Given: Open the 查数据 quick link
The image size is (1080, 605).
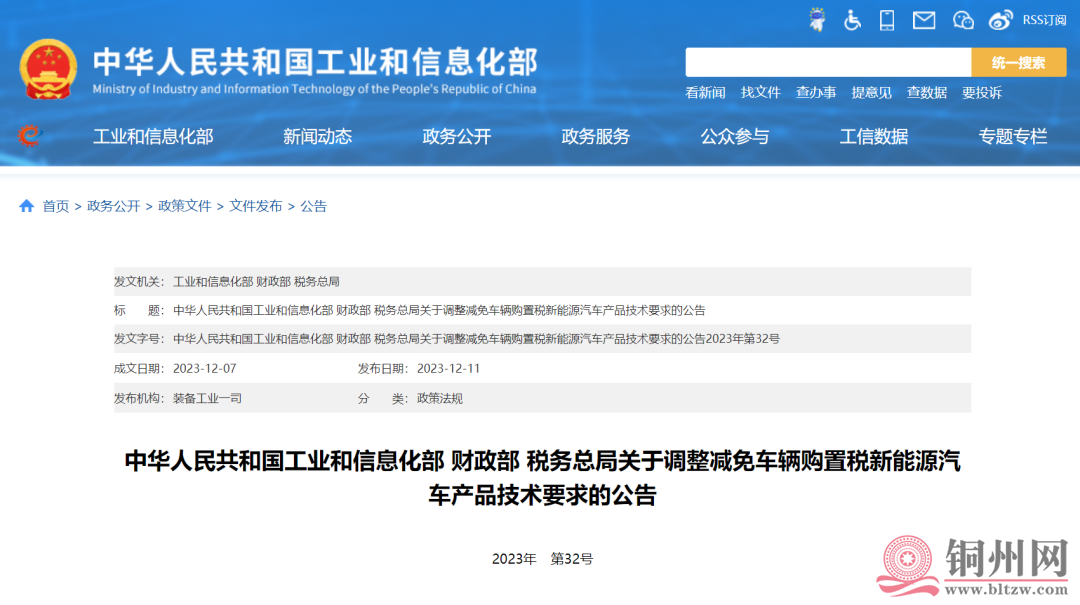Looking at the screenshot, I should 926,92.
